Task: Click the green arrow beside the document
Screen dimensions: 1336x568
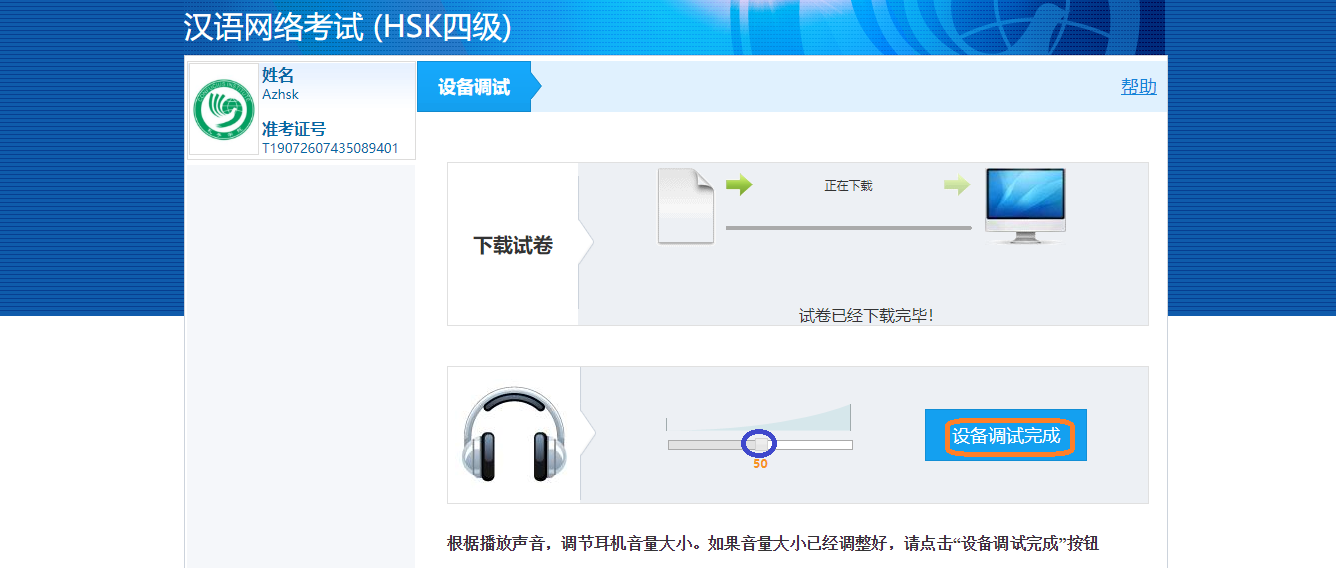Action: click(x=738, y=185)
